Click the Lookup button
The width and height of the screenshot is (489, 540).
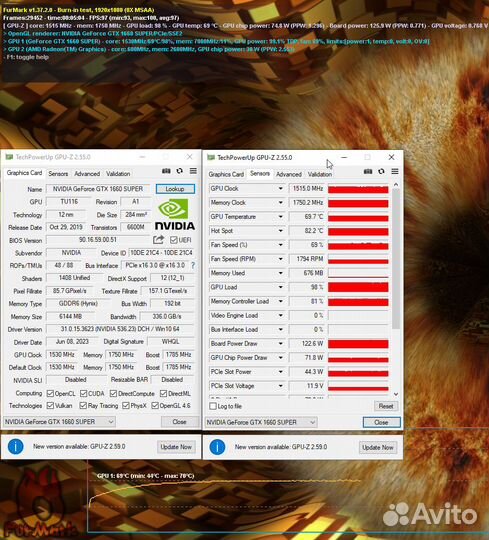[x=175, y=189]
